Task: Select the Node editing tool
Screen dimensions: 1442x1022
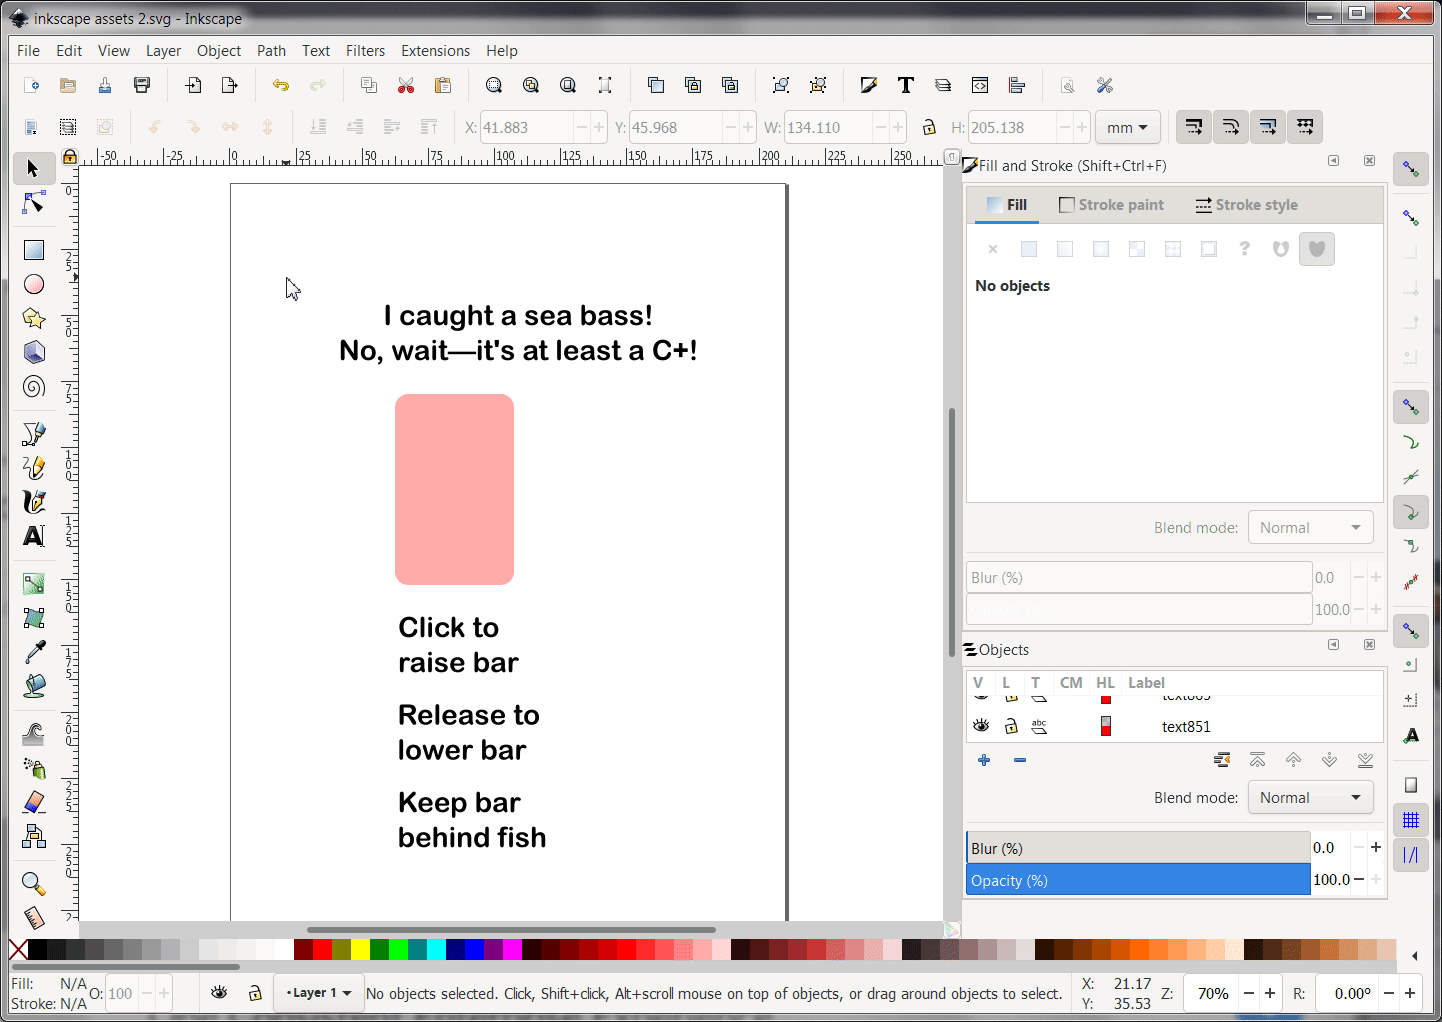Action: pos(33,203)
